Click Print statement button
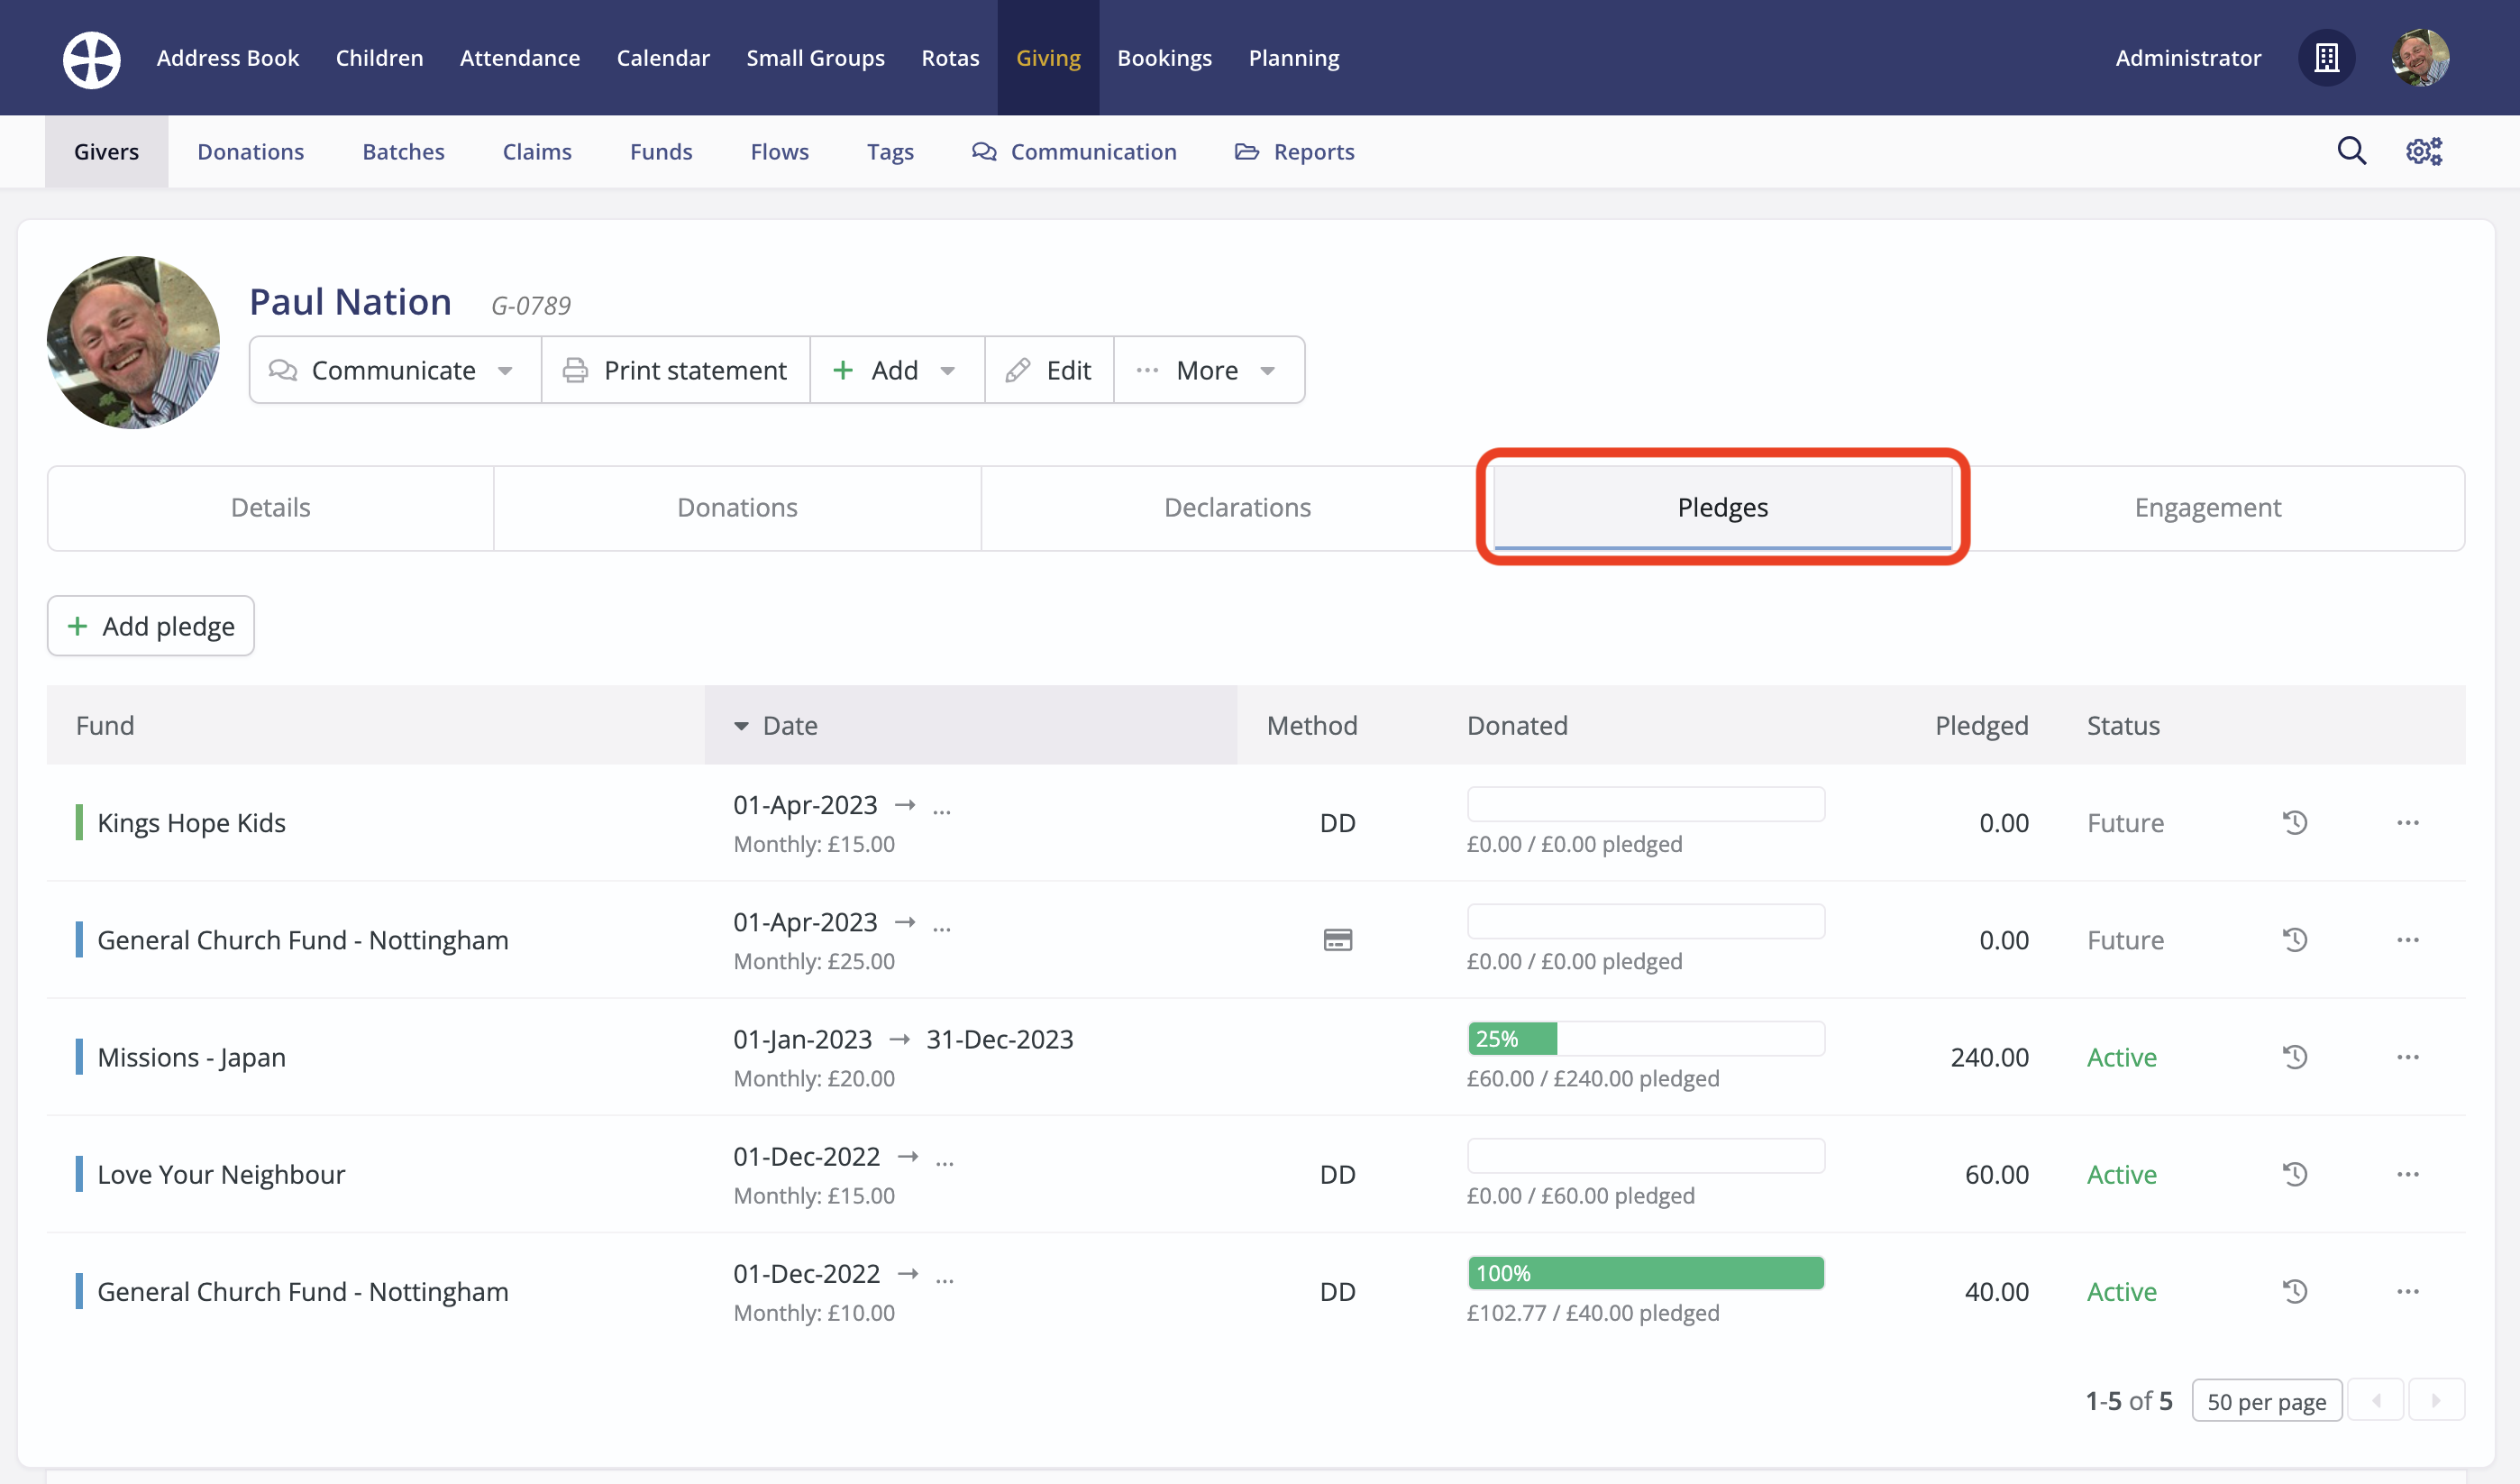The width and height of the screenshot is (2520, 1484). 675,370
